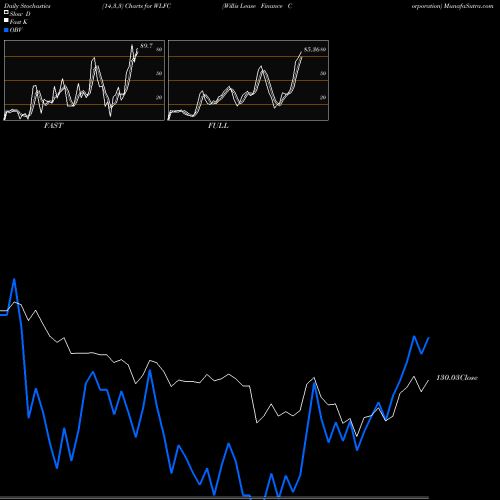Click the MunafaSutra.com label

[x=468, y=6]
